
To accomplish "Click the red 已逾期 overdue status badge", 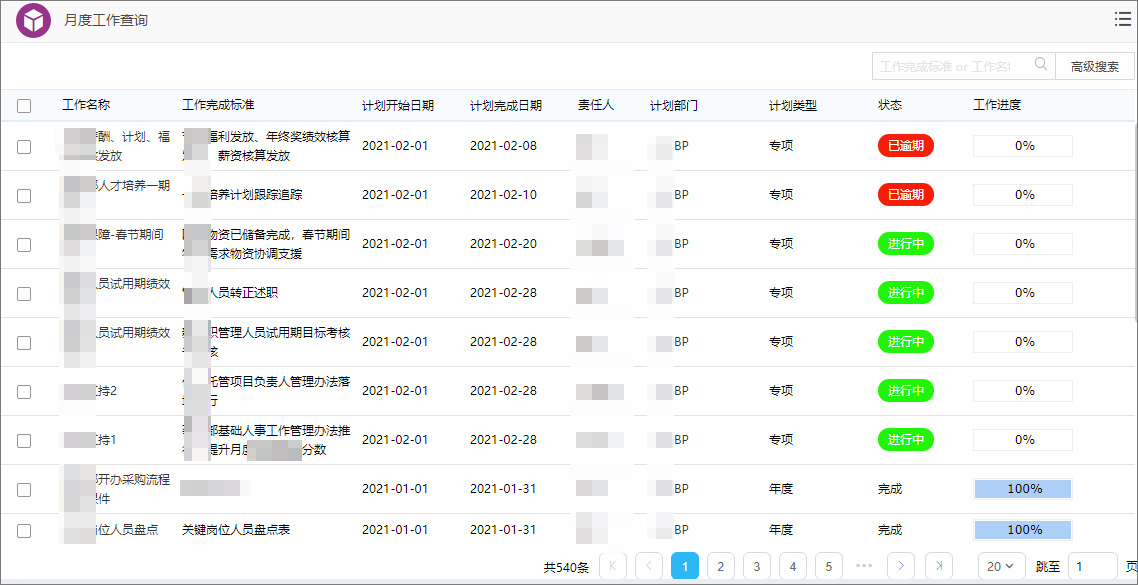I will 905,145.
